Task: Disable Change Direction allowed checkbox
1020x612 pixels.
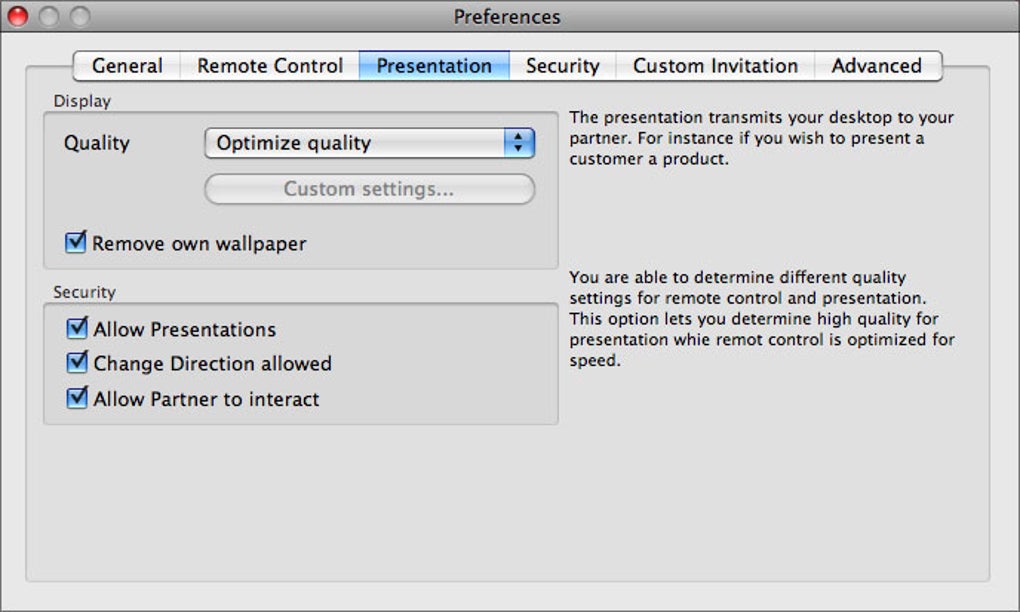Action: 77,363
